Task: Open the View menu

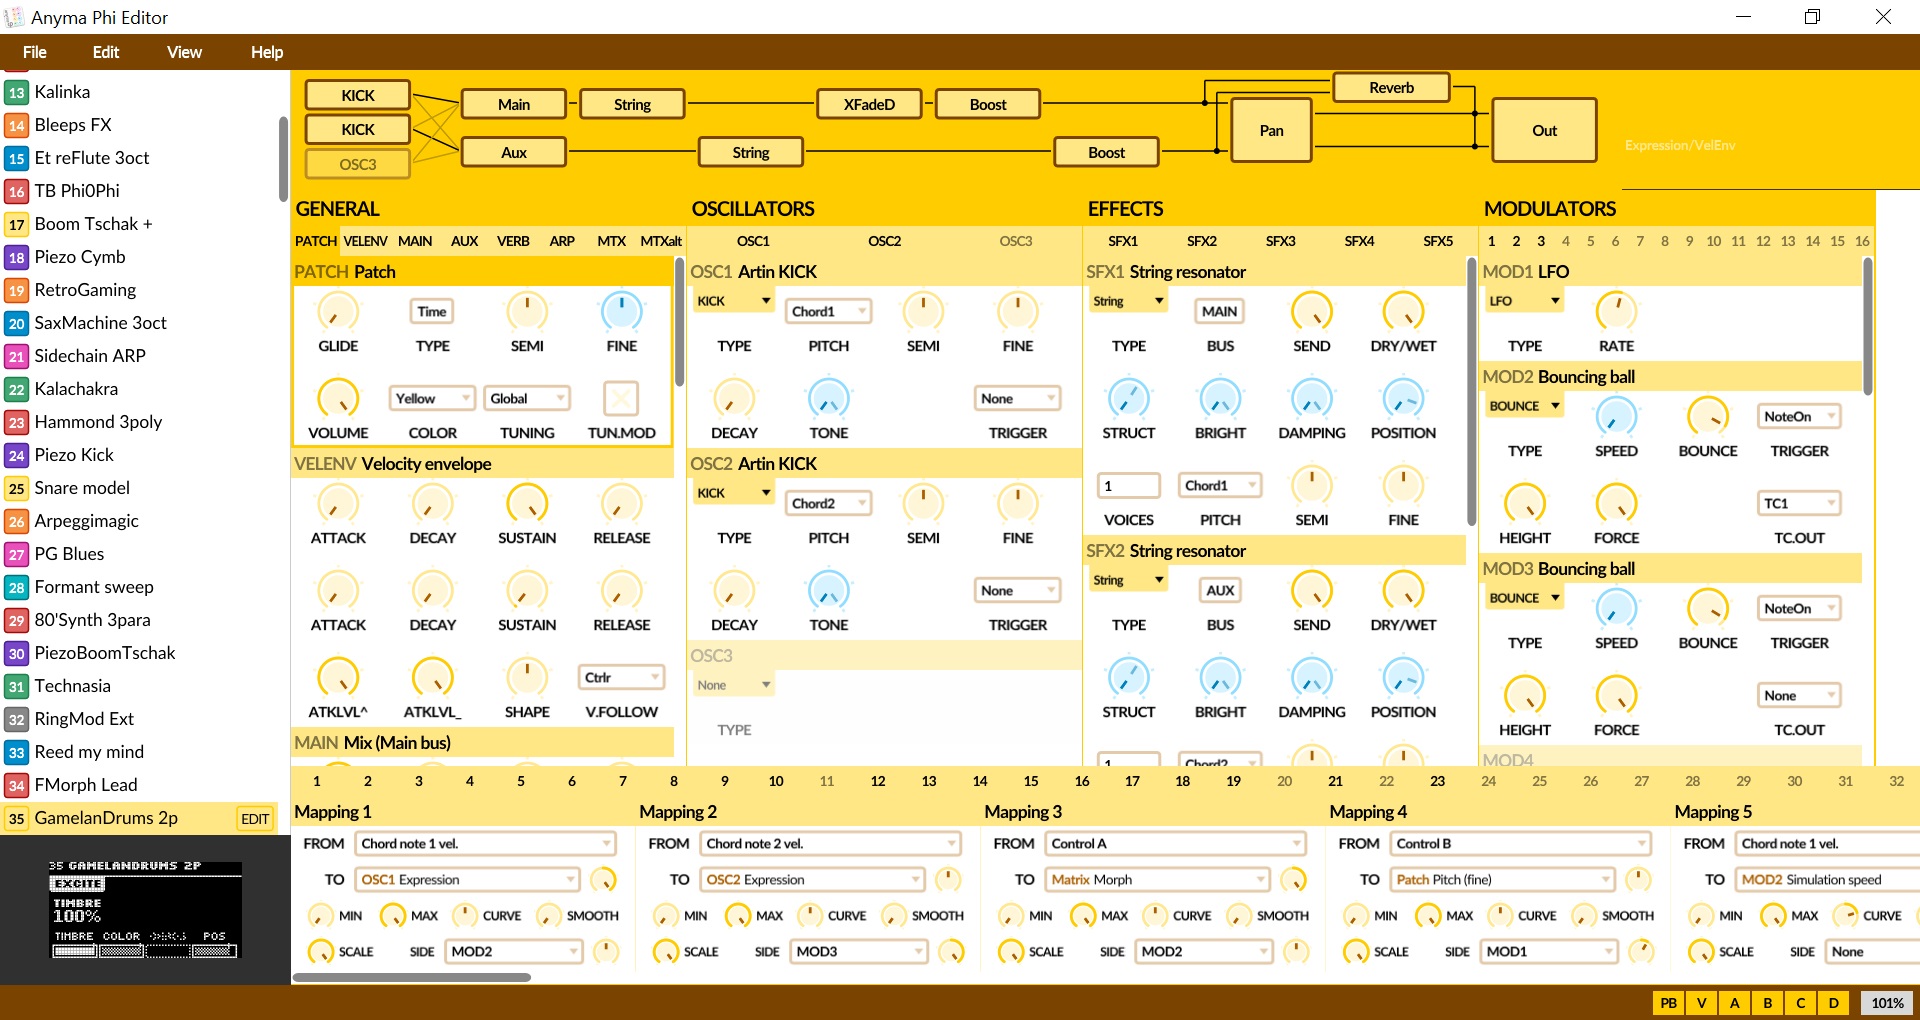Action: 184,52
